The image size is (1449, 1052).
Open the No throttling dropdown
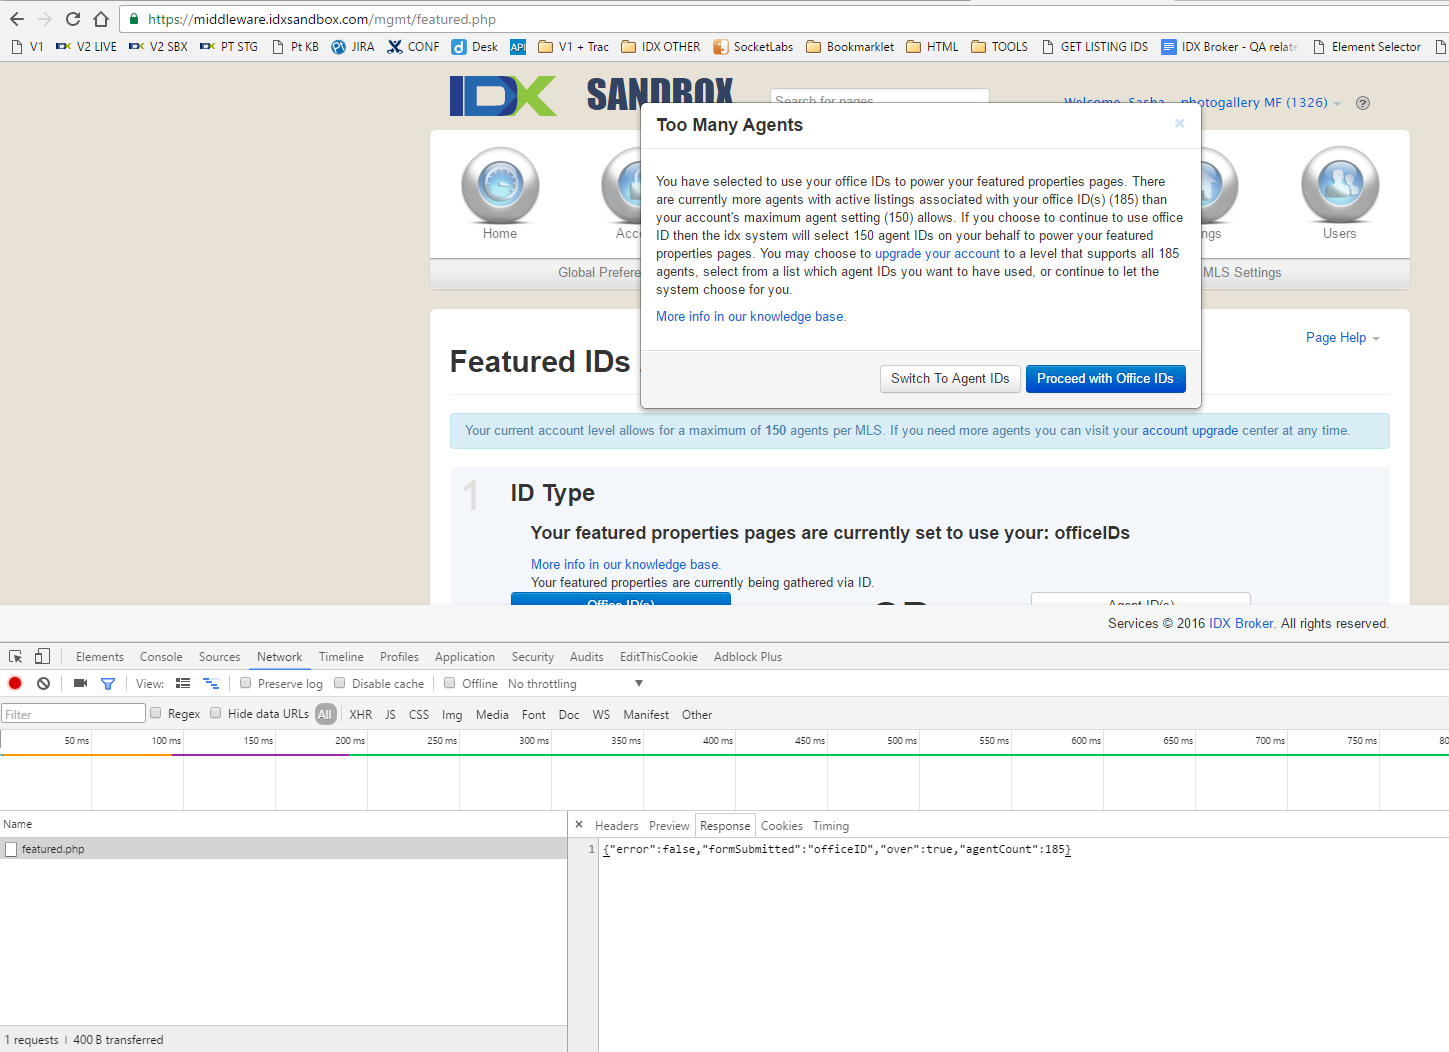576,684
